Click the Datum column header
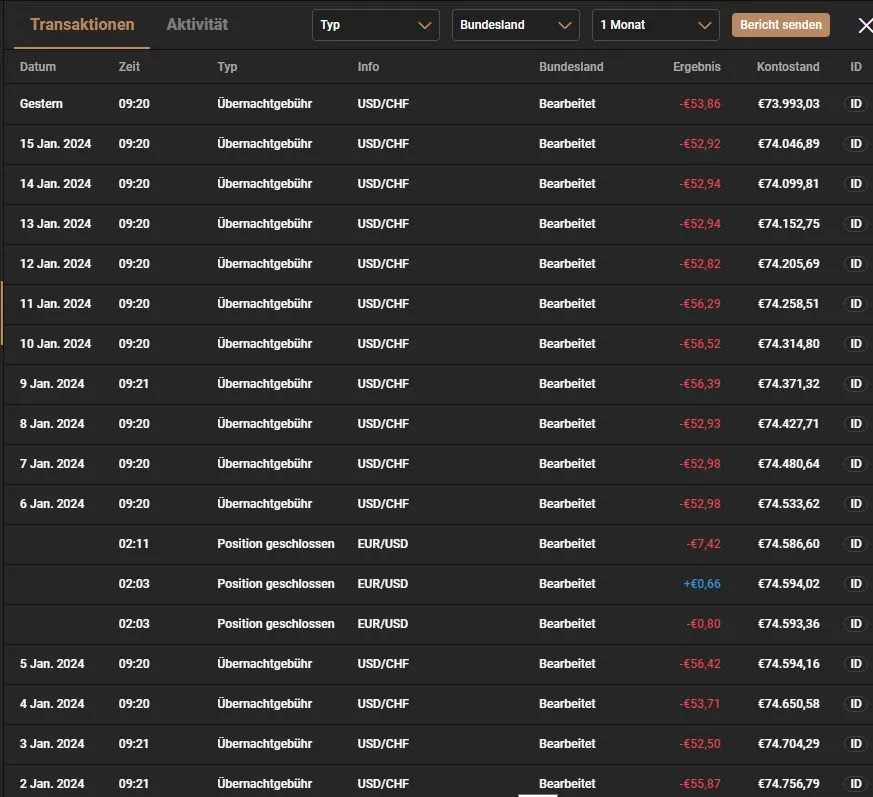Viewport: 873px width, 797px height. pos(38,67)
